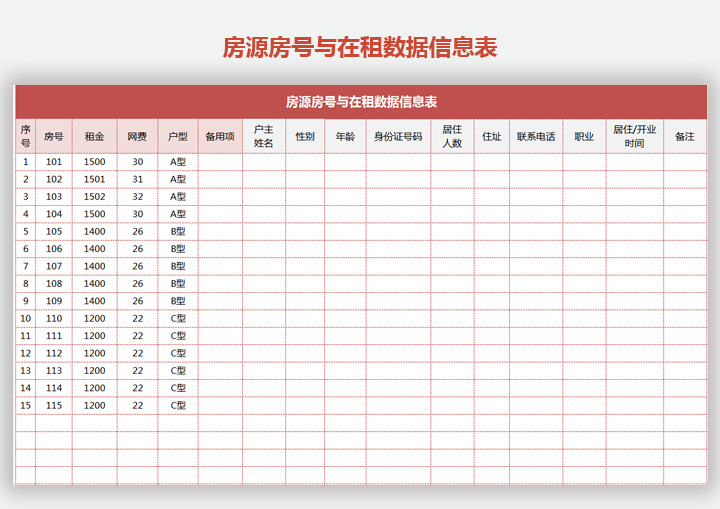Select unit type B型 in room 106 row
The height and width of the screenshot is (509, 720).
[x=178, y=249]
